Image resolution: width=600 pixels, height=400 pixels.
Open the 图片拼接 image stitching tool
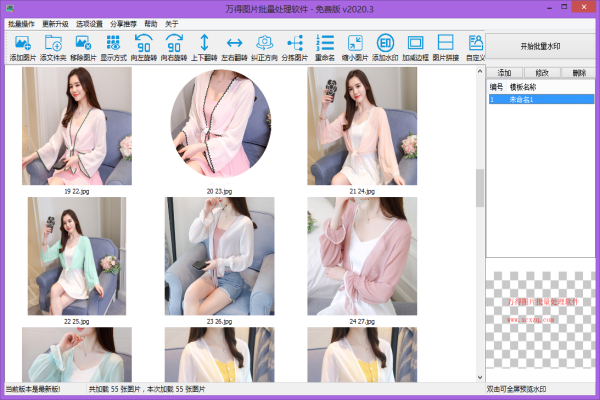coord(446,45)
